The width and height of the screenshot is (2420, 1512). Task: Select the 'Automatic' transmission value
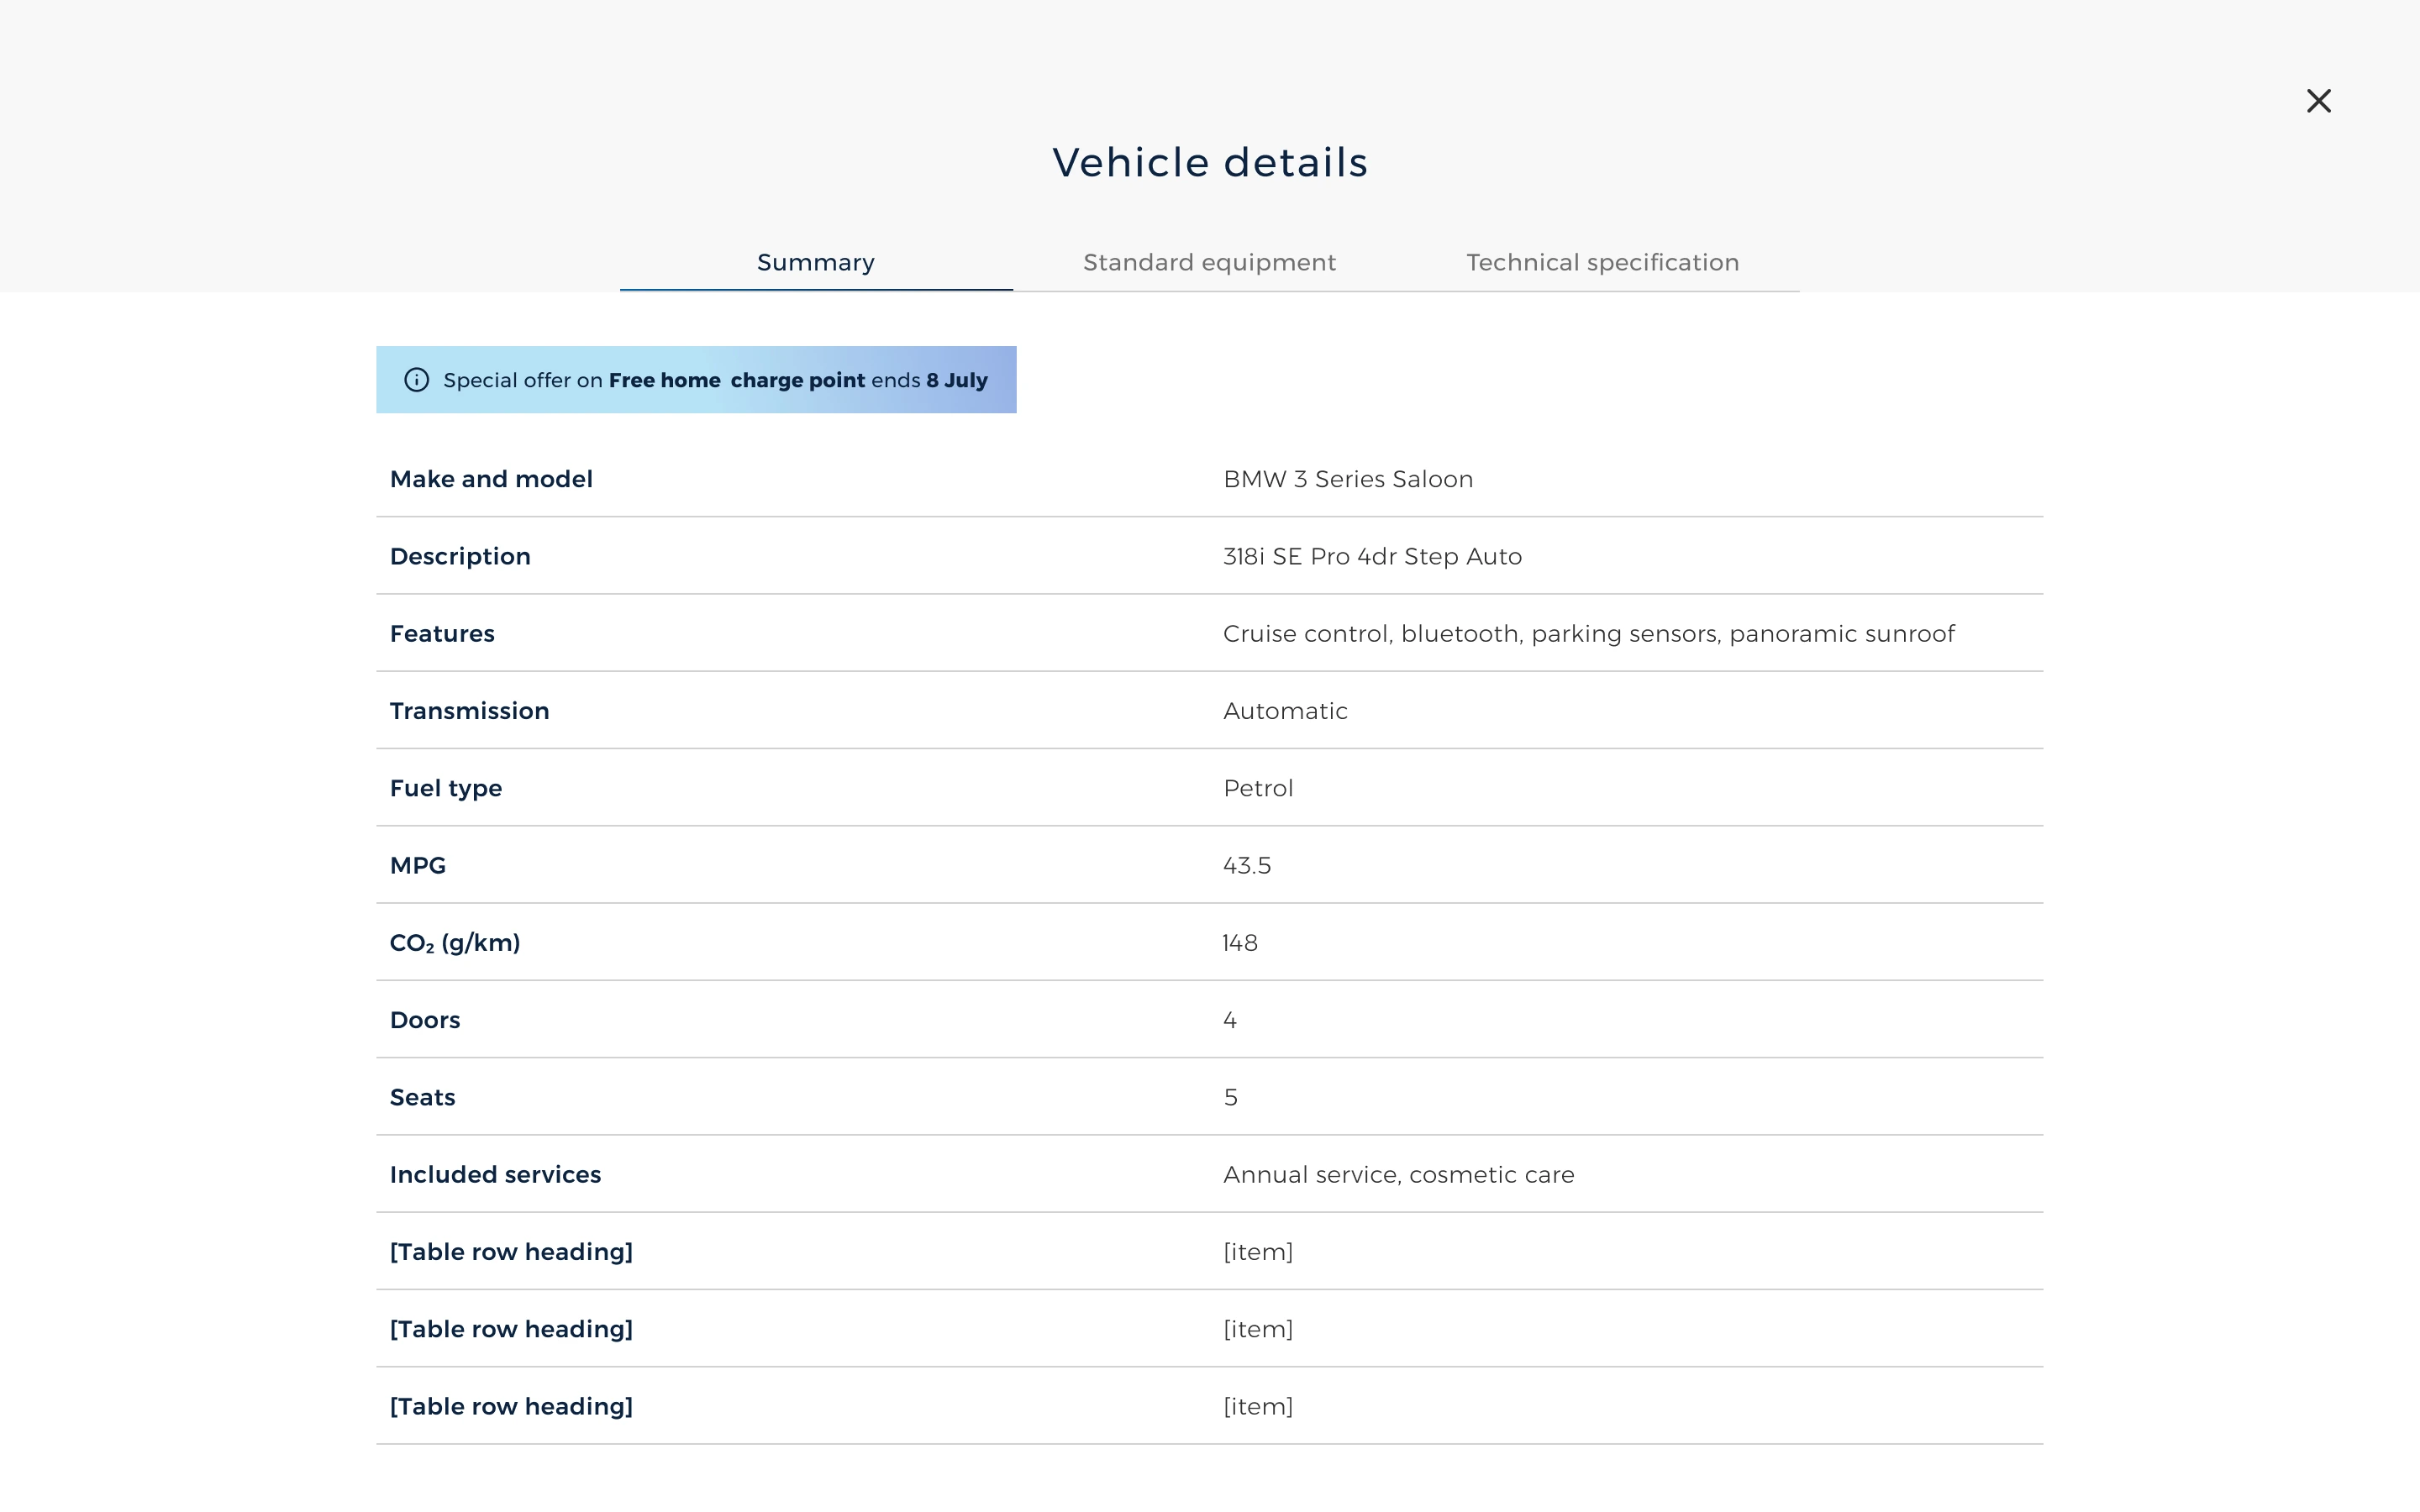[x=1285, y=711]
